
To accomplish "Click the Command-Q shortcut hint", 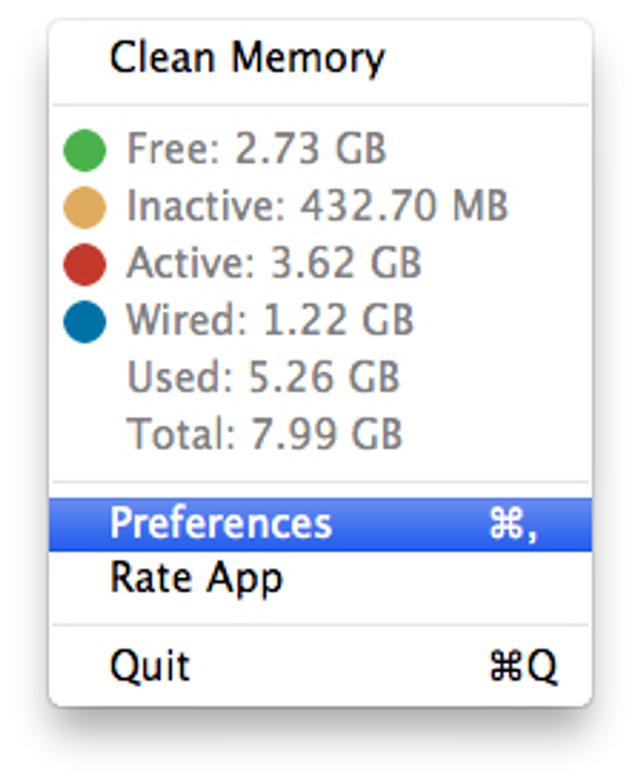I will coord(522,667).
